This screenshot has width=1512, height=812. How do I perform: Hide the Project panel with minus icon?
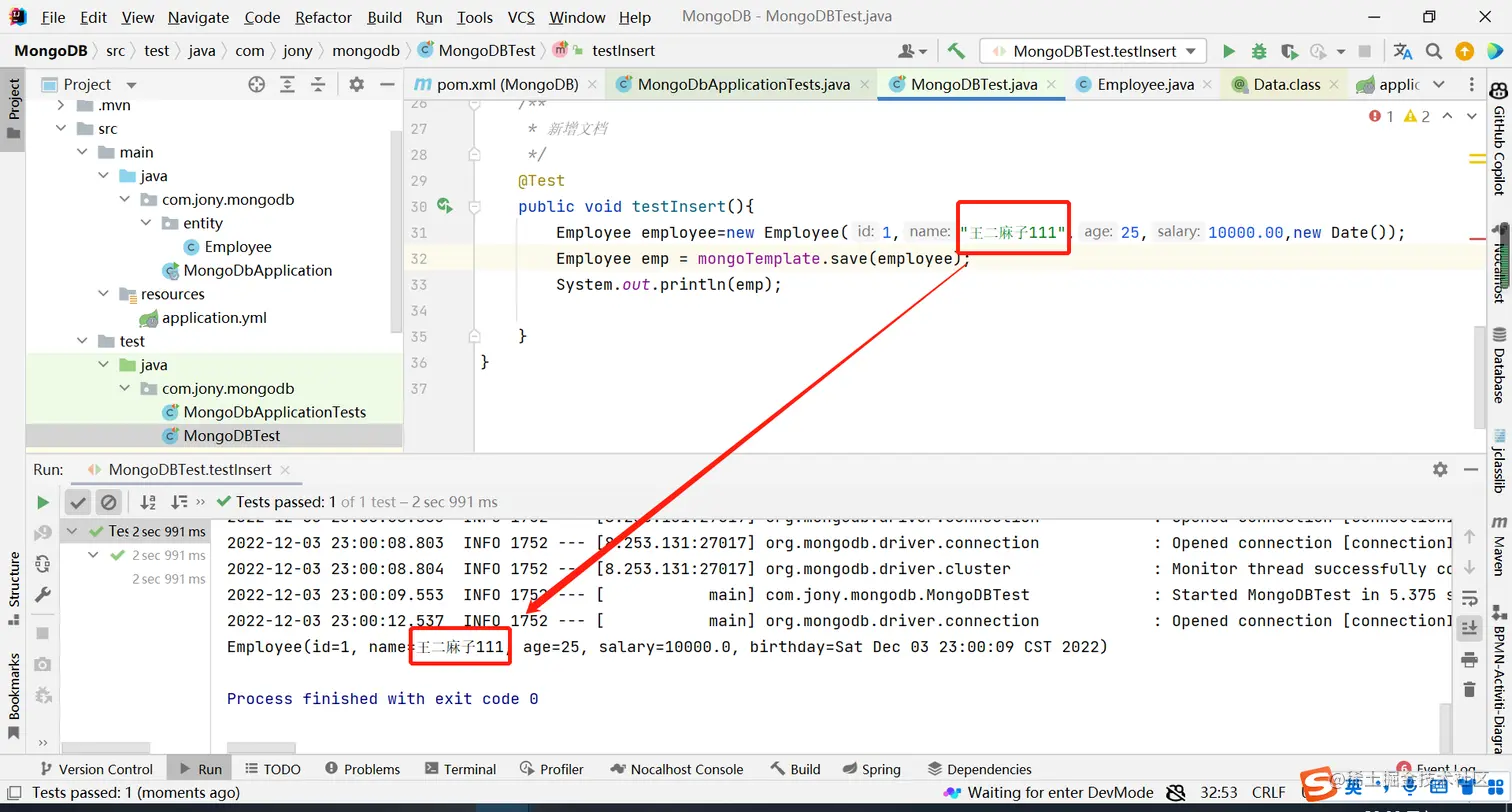[388, 85]
